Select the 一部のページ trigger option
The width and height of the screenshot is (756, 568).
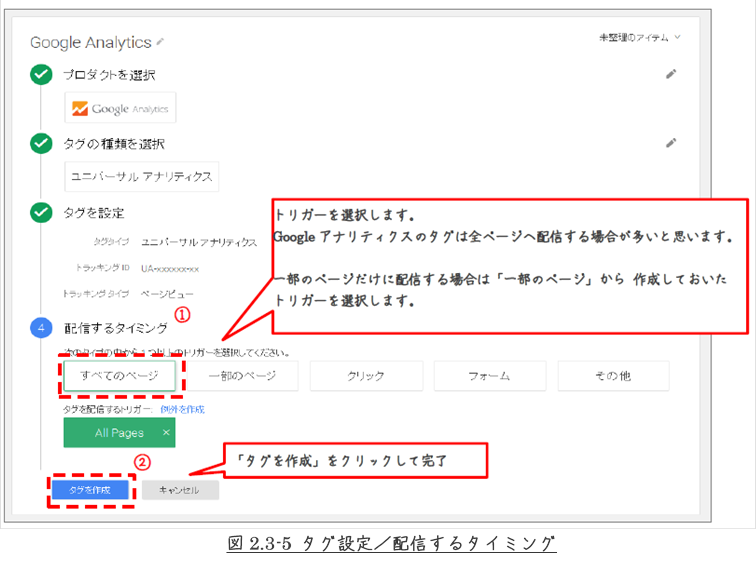[242, 376]
